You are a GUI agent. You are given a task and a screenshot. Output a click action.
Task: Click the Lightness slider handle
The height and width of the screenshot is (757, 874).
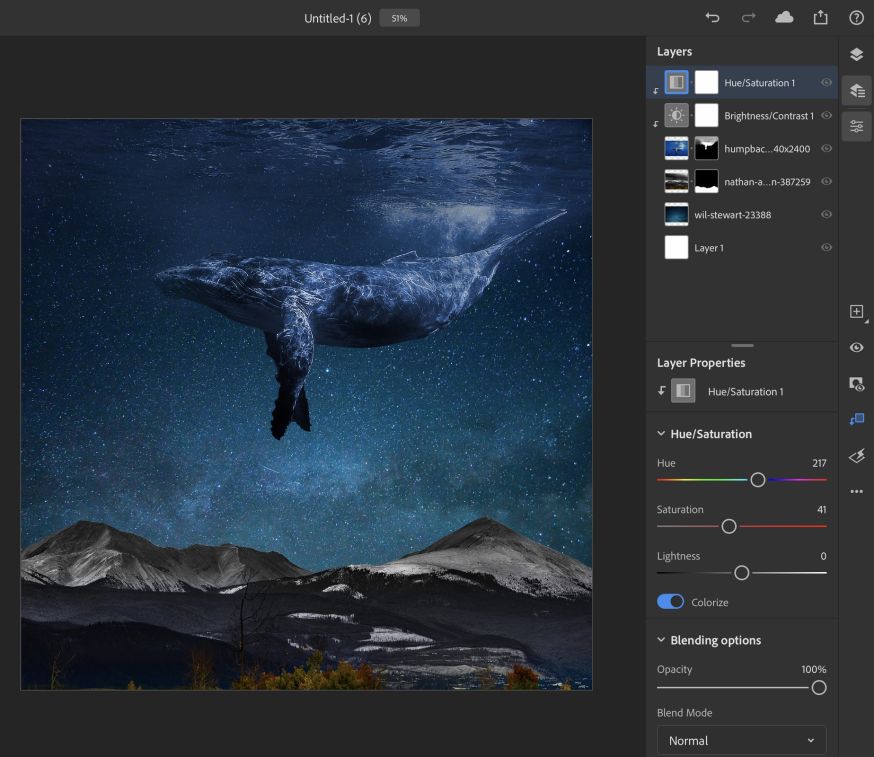tap(741, 572)
